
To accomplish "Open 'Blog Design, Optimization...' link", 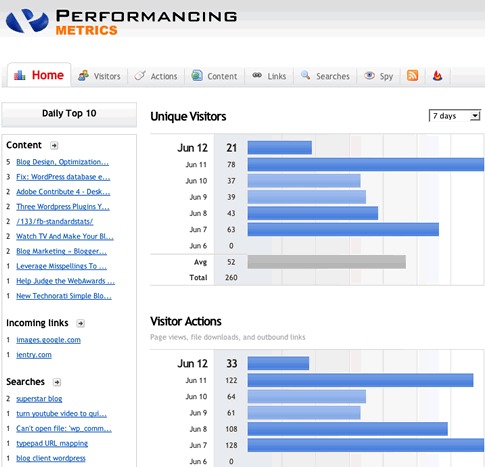I will click(x=62, y=162).
